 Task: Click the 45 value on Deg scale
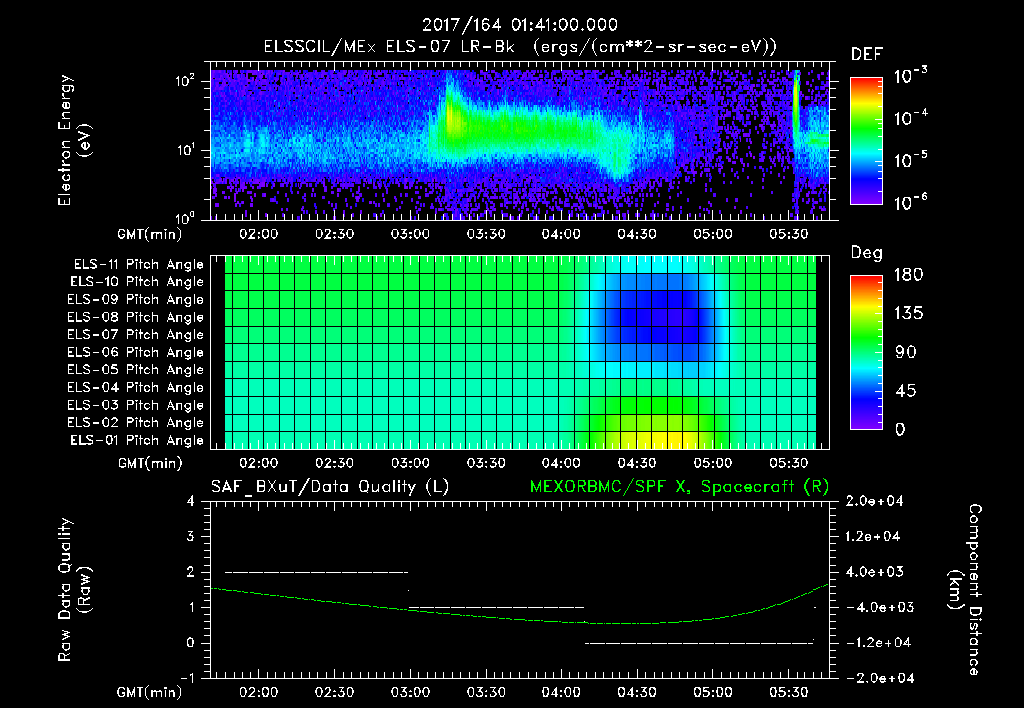tap(908, 391)
